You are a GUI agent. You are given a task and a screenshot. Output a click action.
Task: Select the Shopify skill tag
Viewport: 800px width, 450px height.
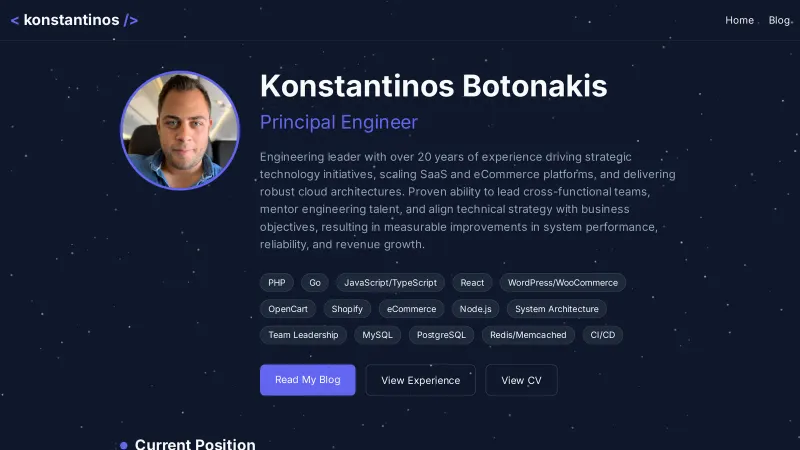point(347,309)
